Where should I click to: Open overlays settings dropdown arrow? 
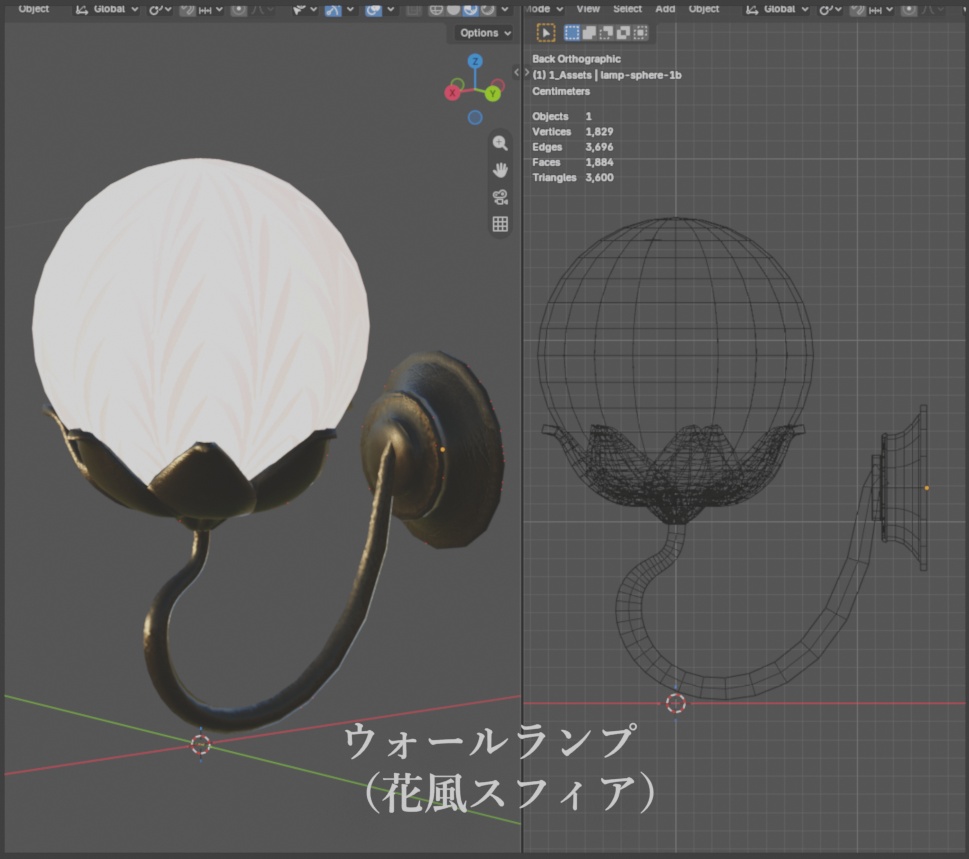[x=391, y=9]
